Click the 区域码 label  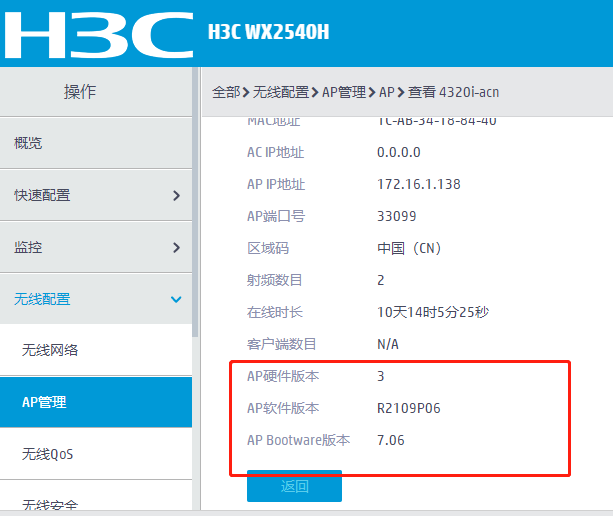268,248
